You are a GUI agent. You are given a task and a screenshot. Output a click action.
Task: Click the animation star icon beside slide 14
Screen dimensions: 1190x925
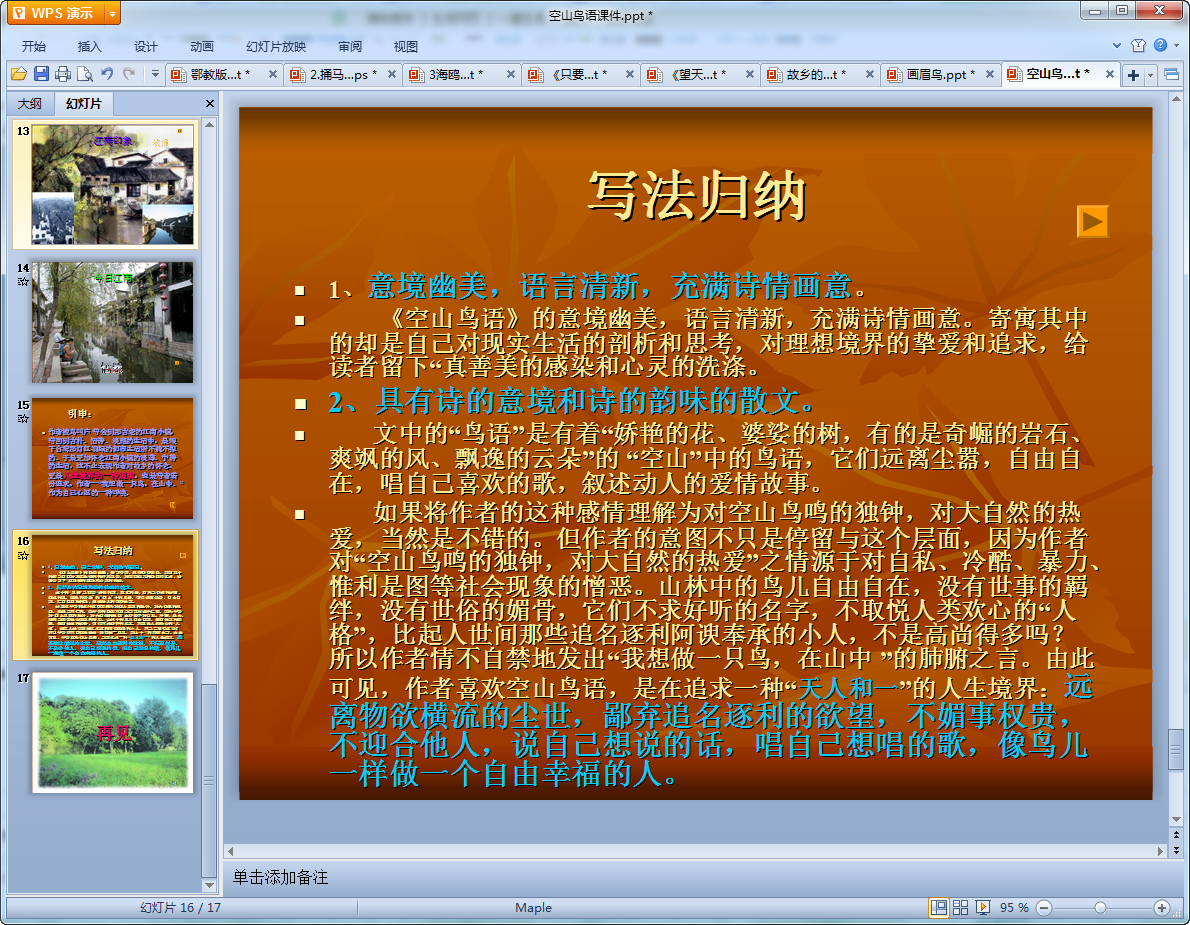[23, 282]
